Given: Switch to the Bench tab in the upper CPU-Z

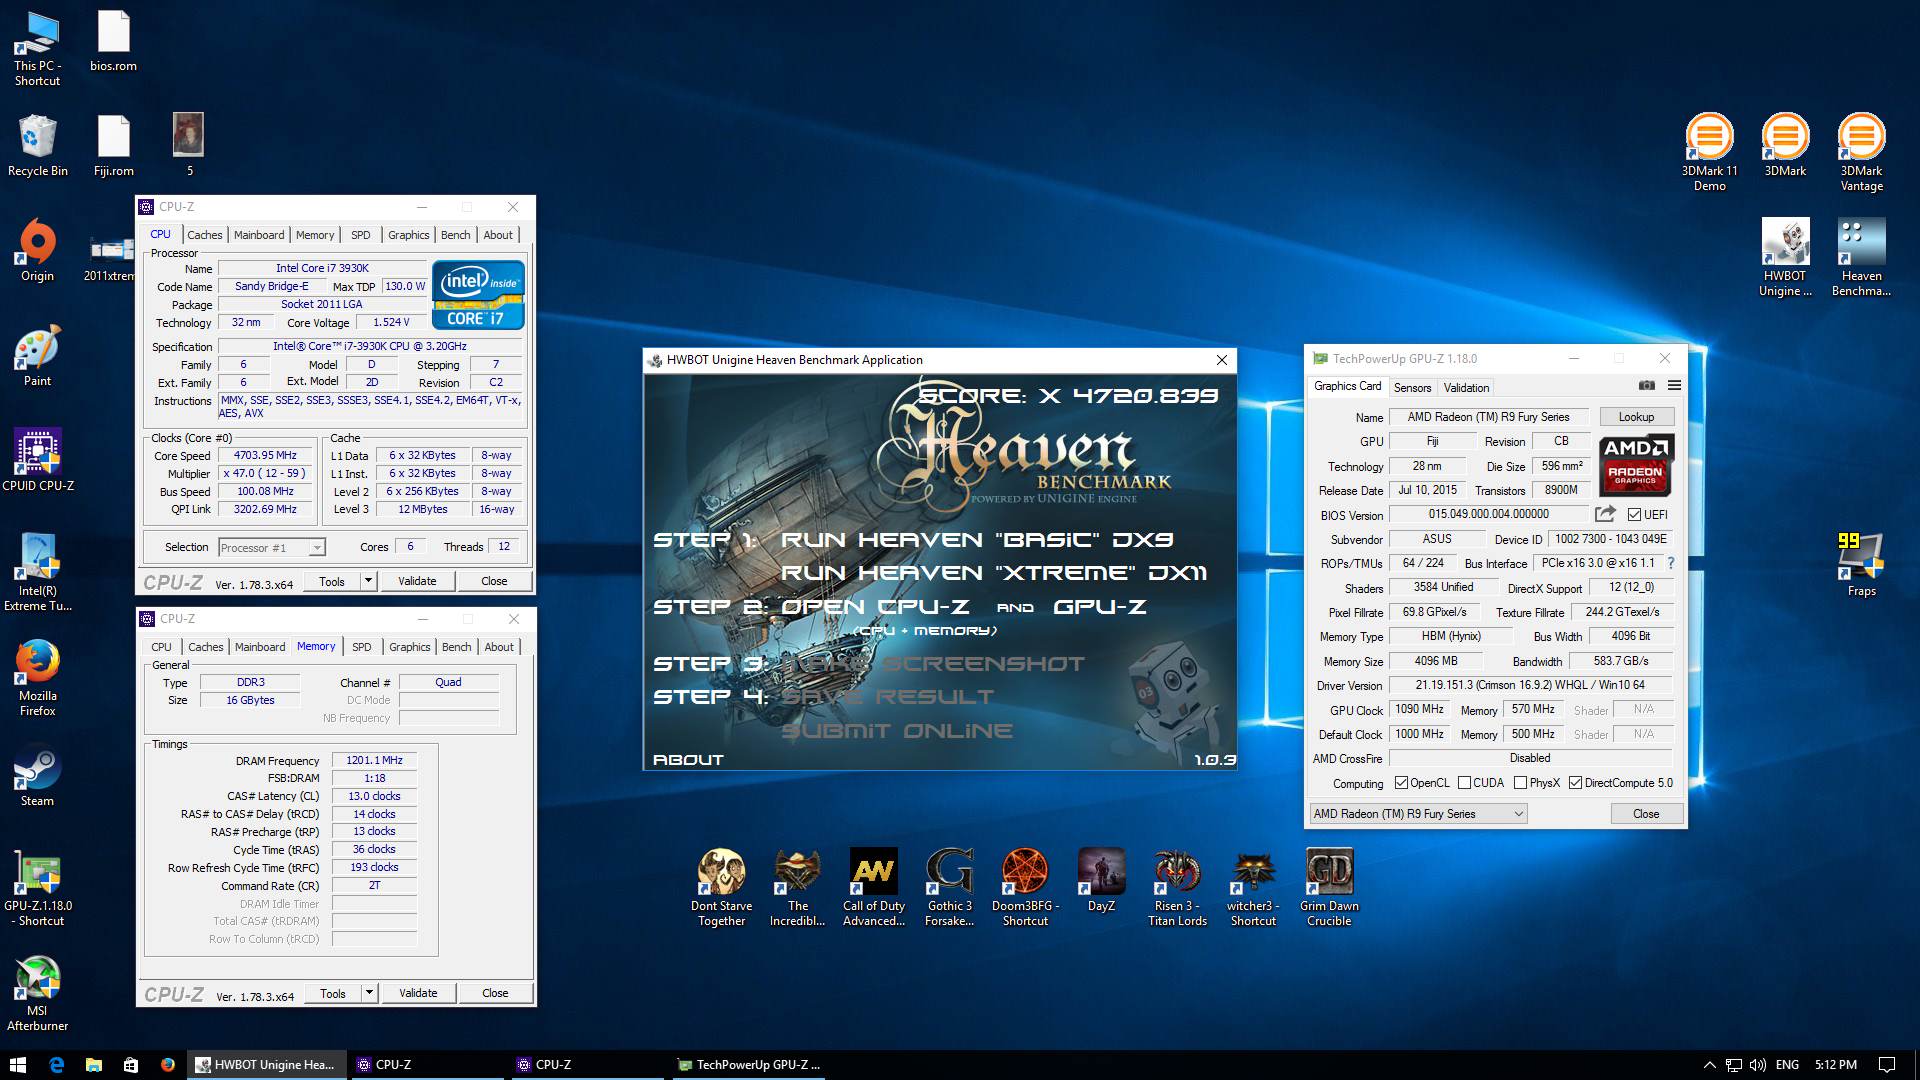Looking at the screenshot, I should pyautogui.click(x=455, y=235).
